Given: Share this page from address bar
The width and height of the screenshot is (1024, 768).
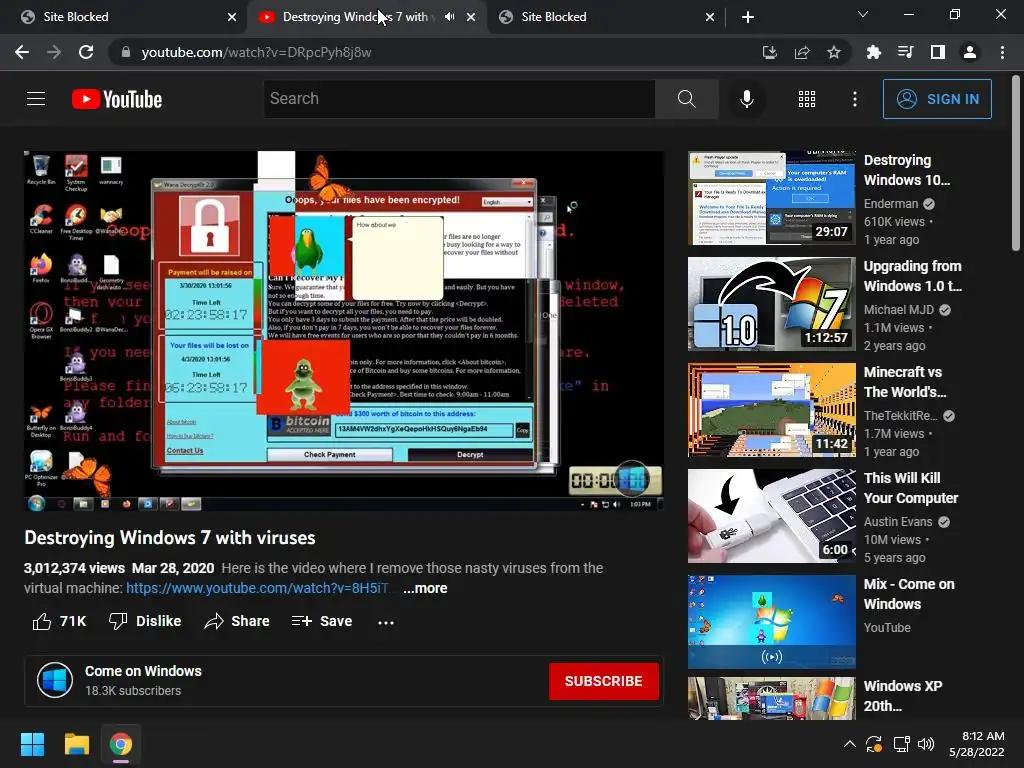Looking at the screenshot, I should tap(802, 52).
